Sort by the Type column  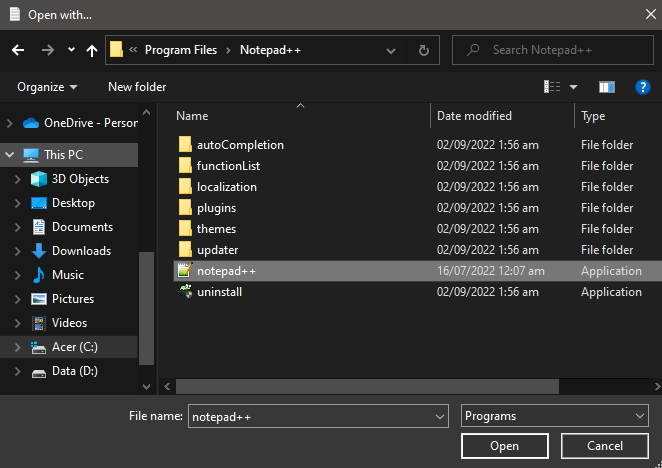(593, 116)
